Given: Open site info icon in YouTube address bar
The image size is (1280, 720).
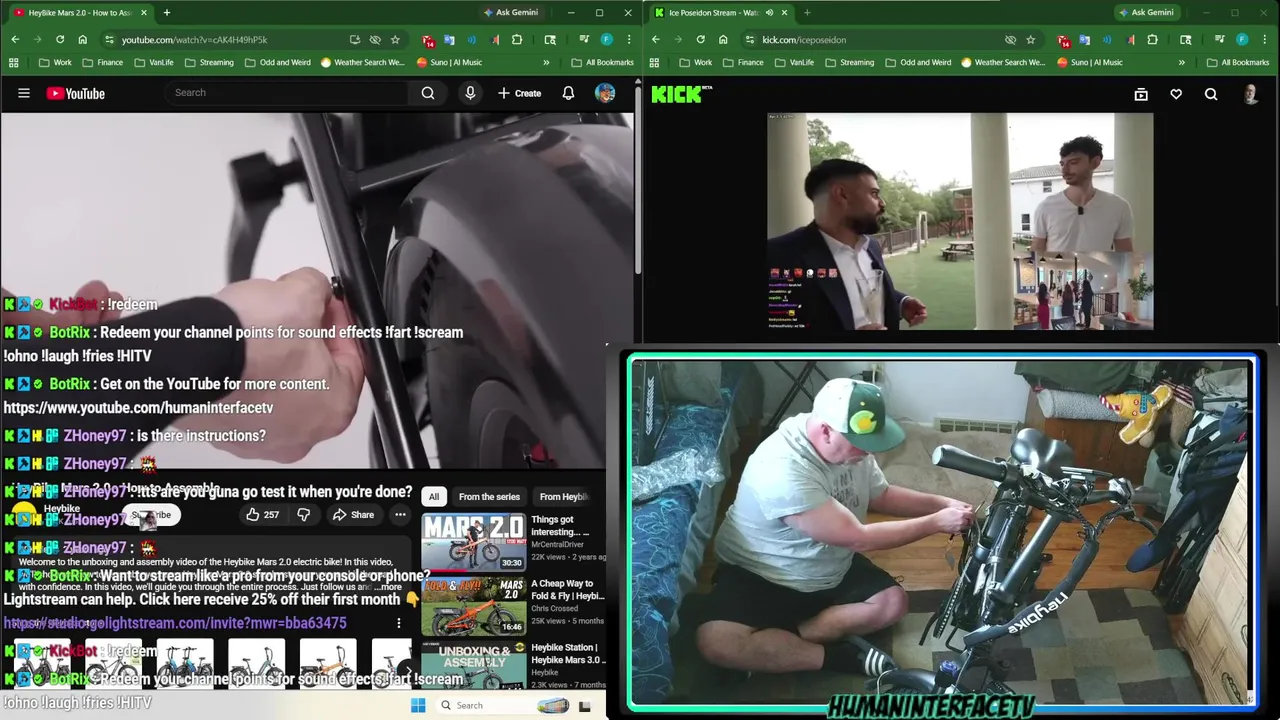Looking at the screenshot, I should click(x=107, y=39).
